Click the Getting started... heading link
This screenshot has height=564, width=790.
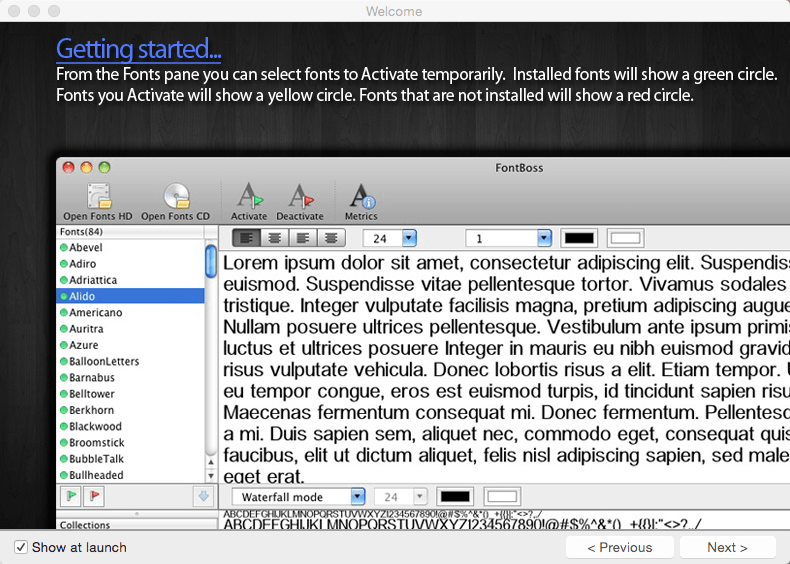click(x=139, y=49)
